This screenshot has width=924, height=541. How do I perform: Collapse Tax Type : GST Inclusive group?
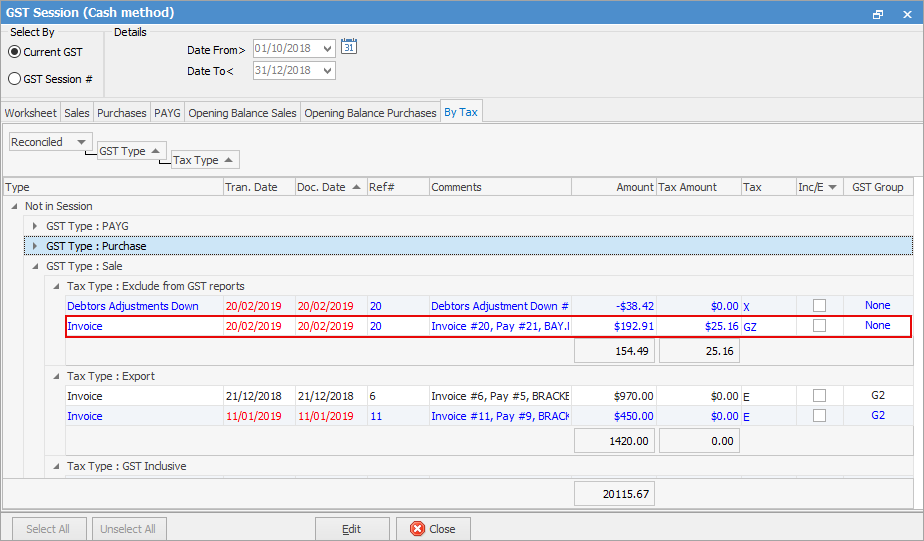(x=57, y=466)
